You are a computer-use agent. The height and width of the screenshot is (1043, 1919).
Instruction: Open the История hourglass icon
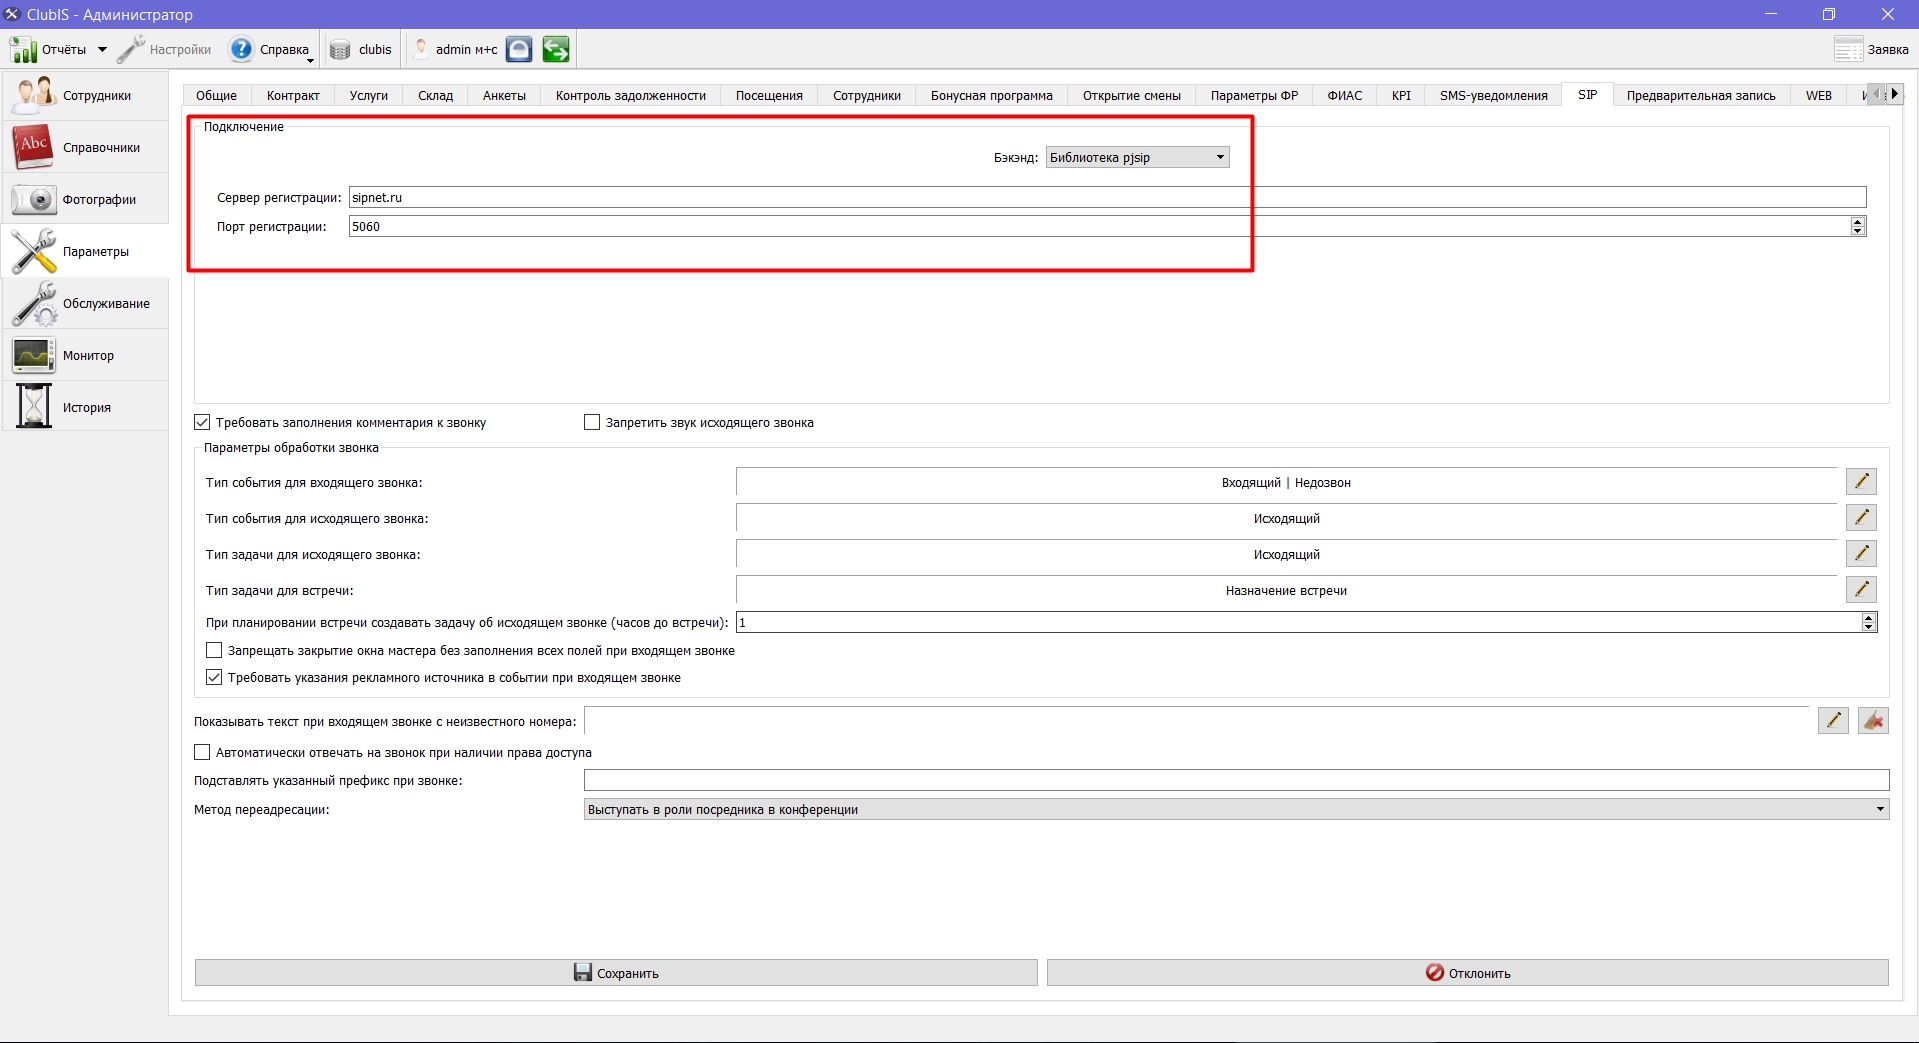coord(34,407)
